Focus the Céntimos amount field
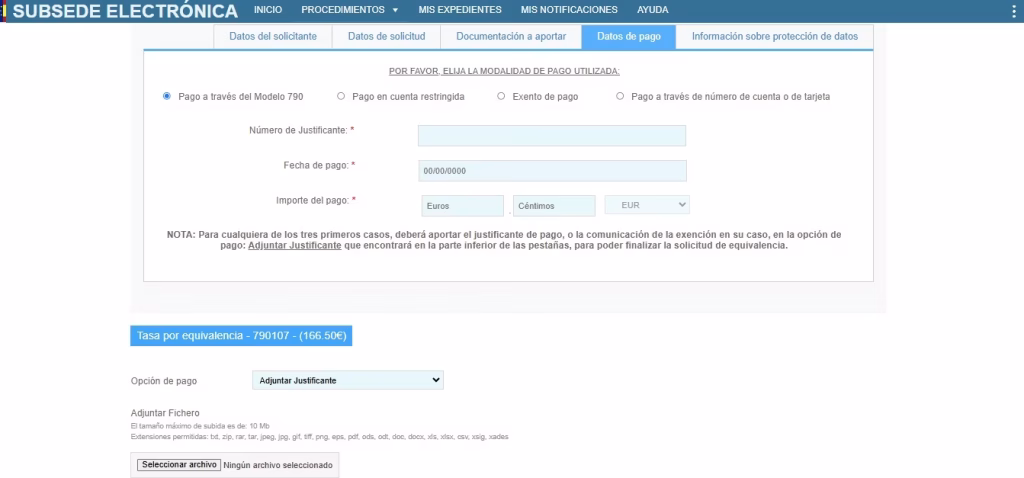Image resolution: width=1024 pixels, height=478 pixels. click(x=554, y=206)
